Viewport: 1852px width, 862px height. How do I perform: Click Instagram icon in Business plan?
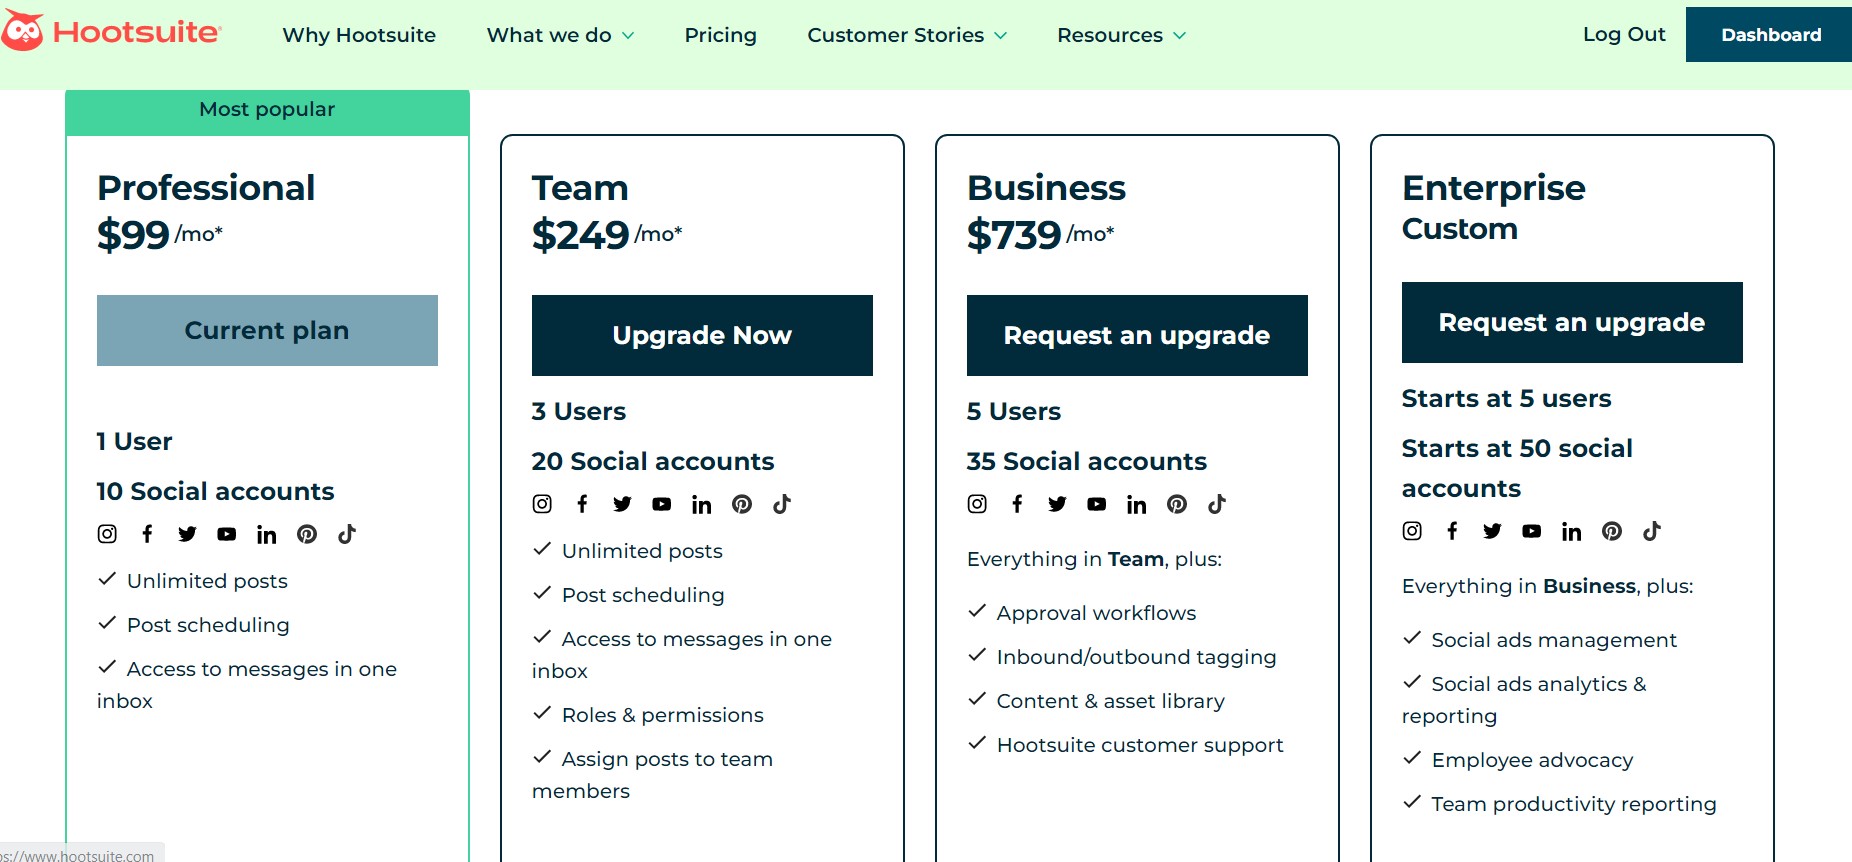(x=977, y=504)
